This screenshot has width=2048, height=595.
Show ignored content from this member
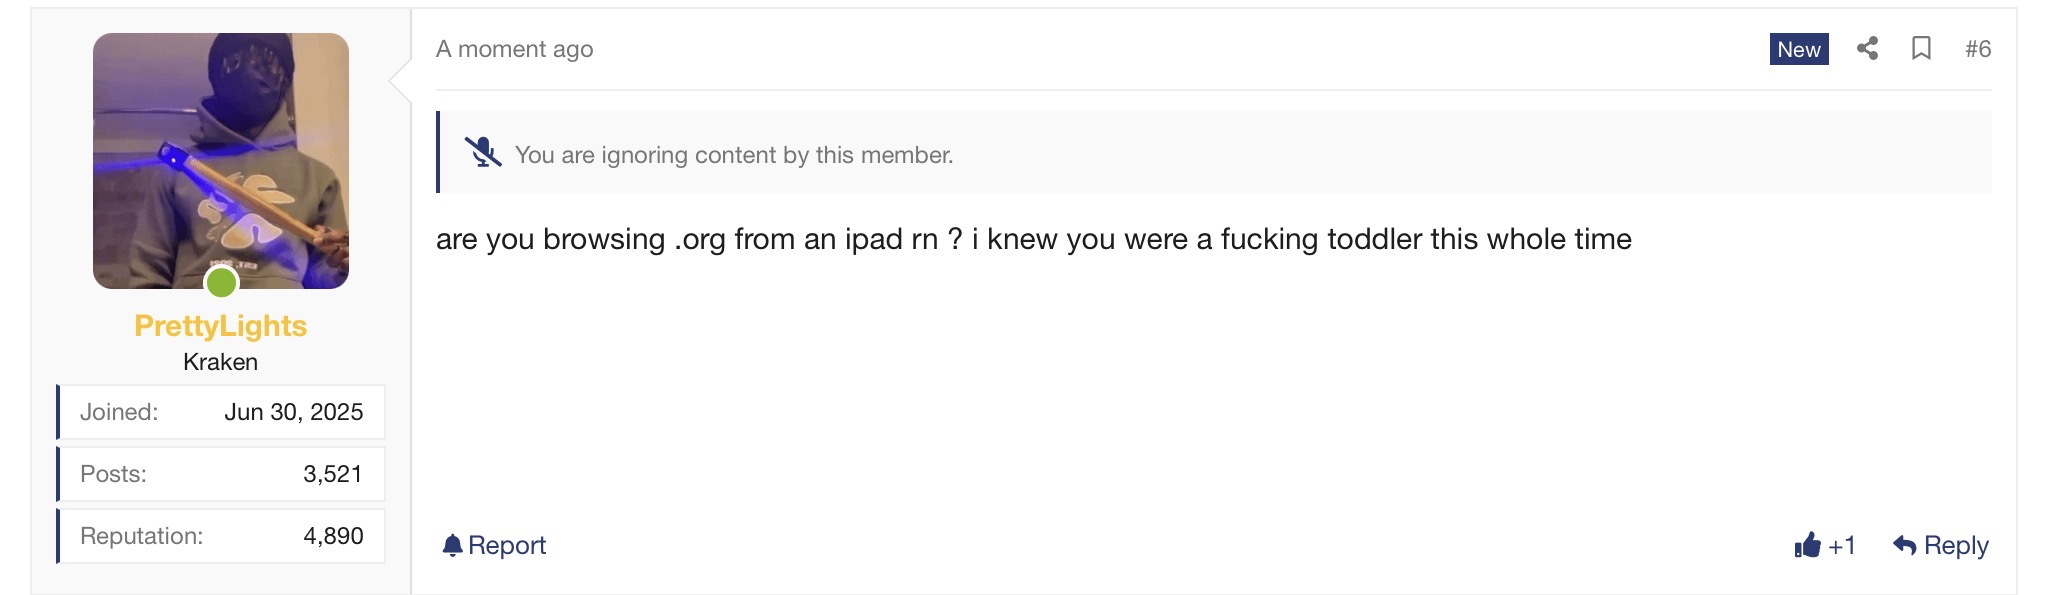(x=734, y=155)
